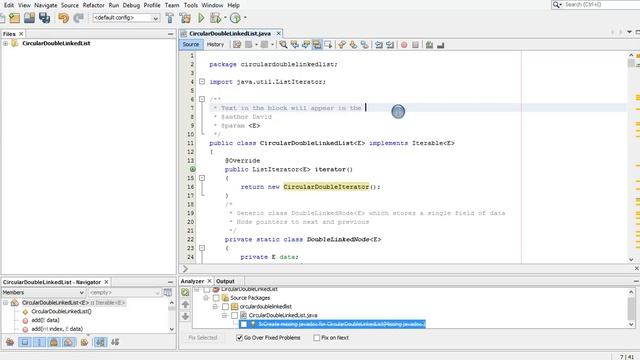This screenshot has width=640, height=360.
Task: Open the Tools menu
Action: tap(191, 5)
